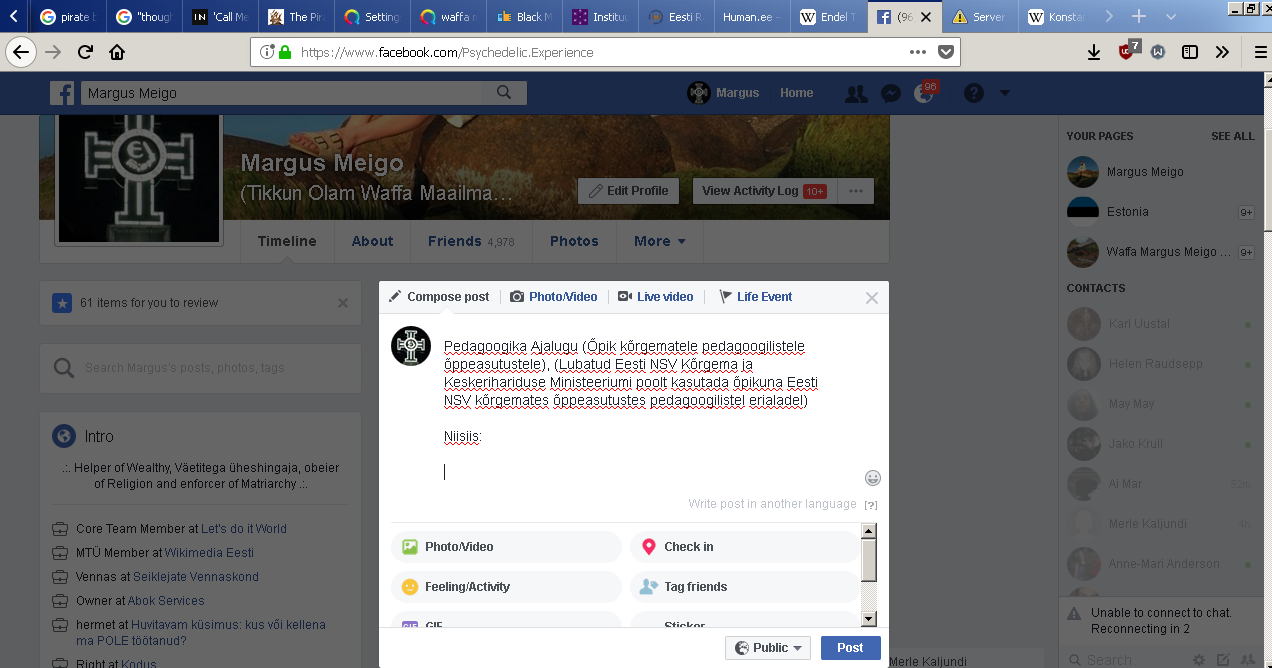Image resolution: width=1272 pixels, height=668 pixels.
Task: Open the Quick Help question mark icon
Action: pos(974,93)
